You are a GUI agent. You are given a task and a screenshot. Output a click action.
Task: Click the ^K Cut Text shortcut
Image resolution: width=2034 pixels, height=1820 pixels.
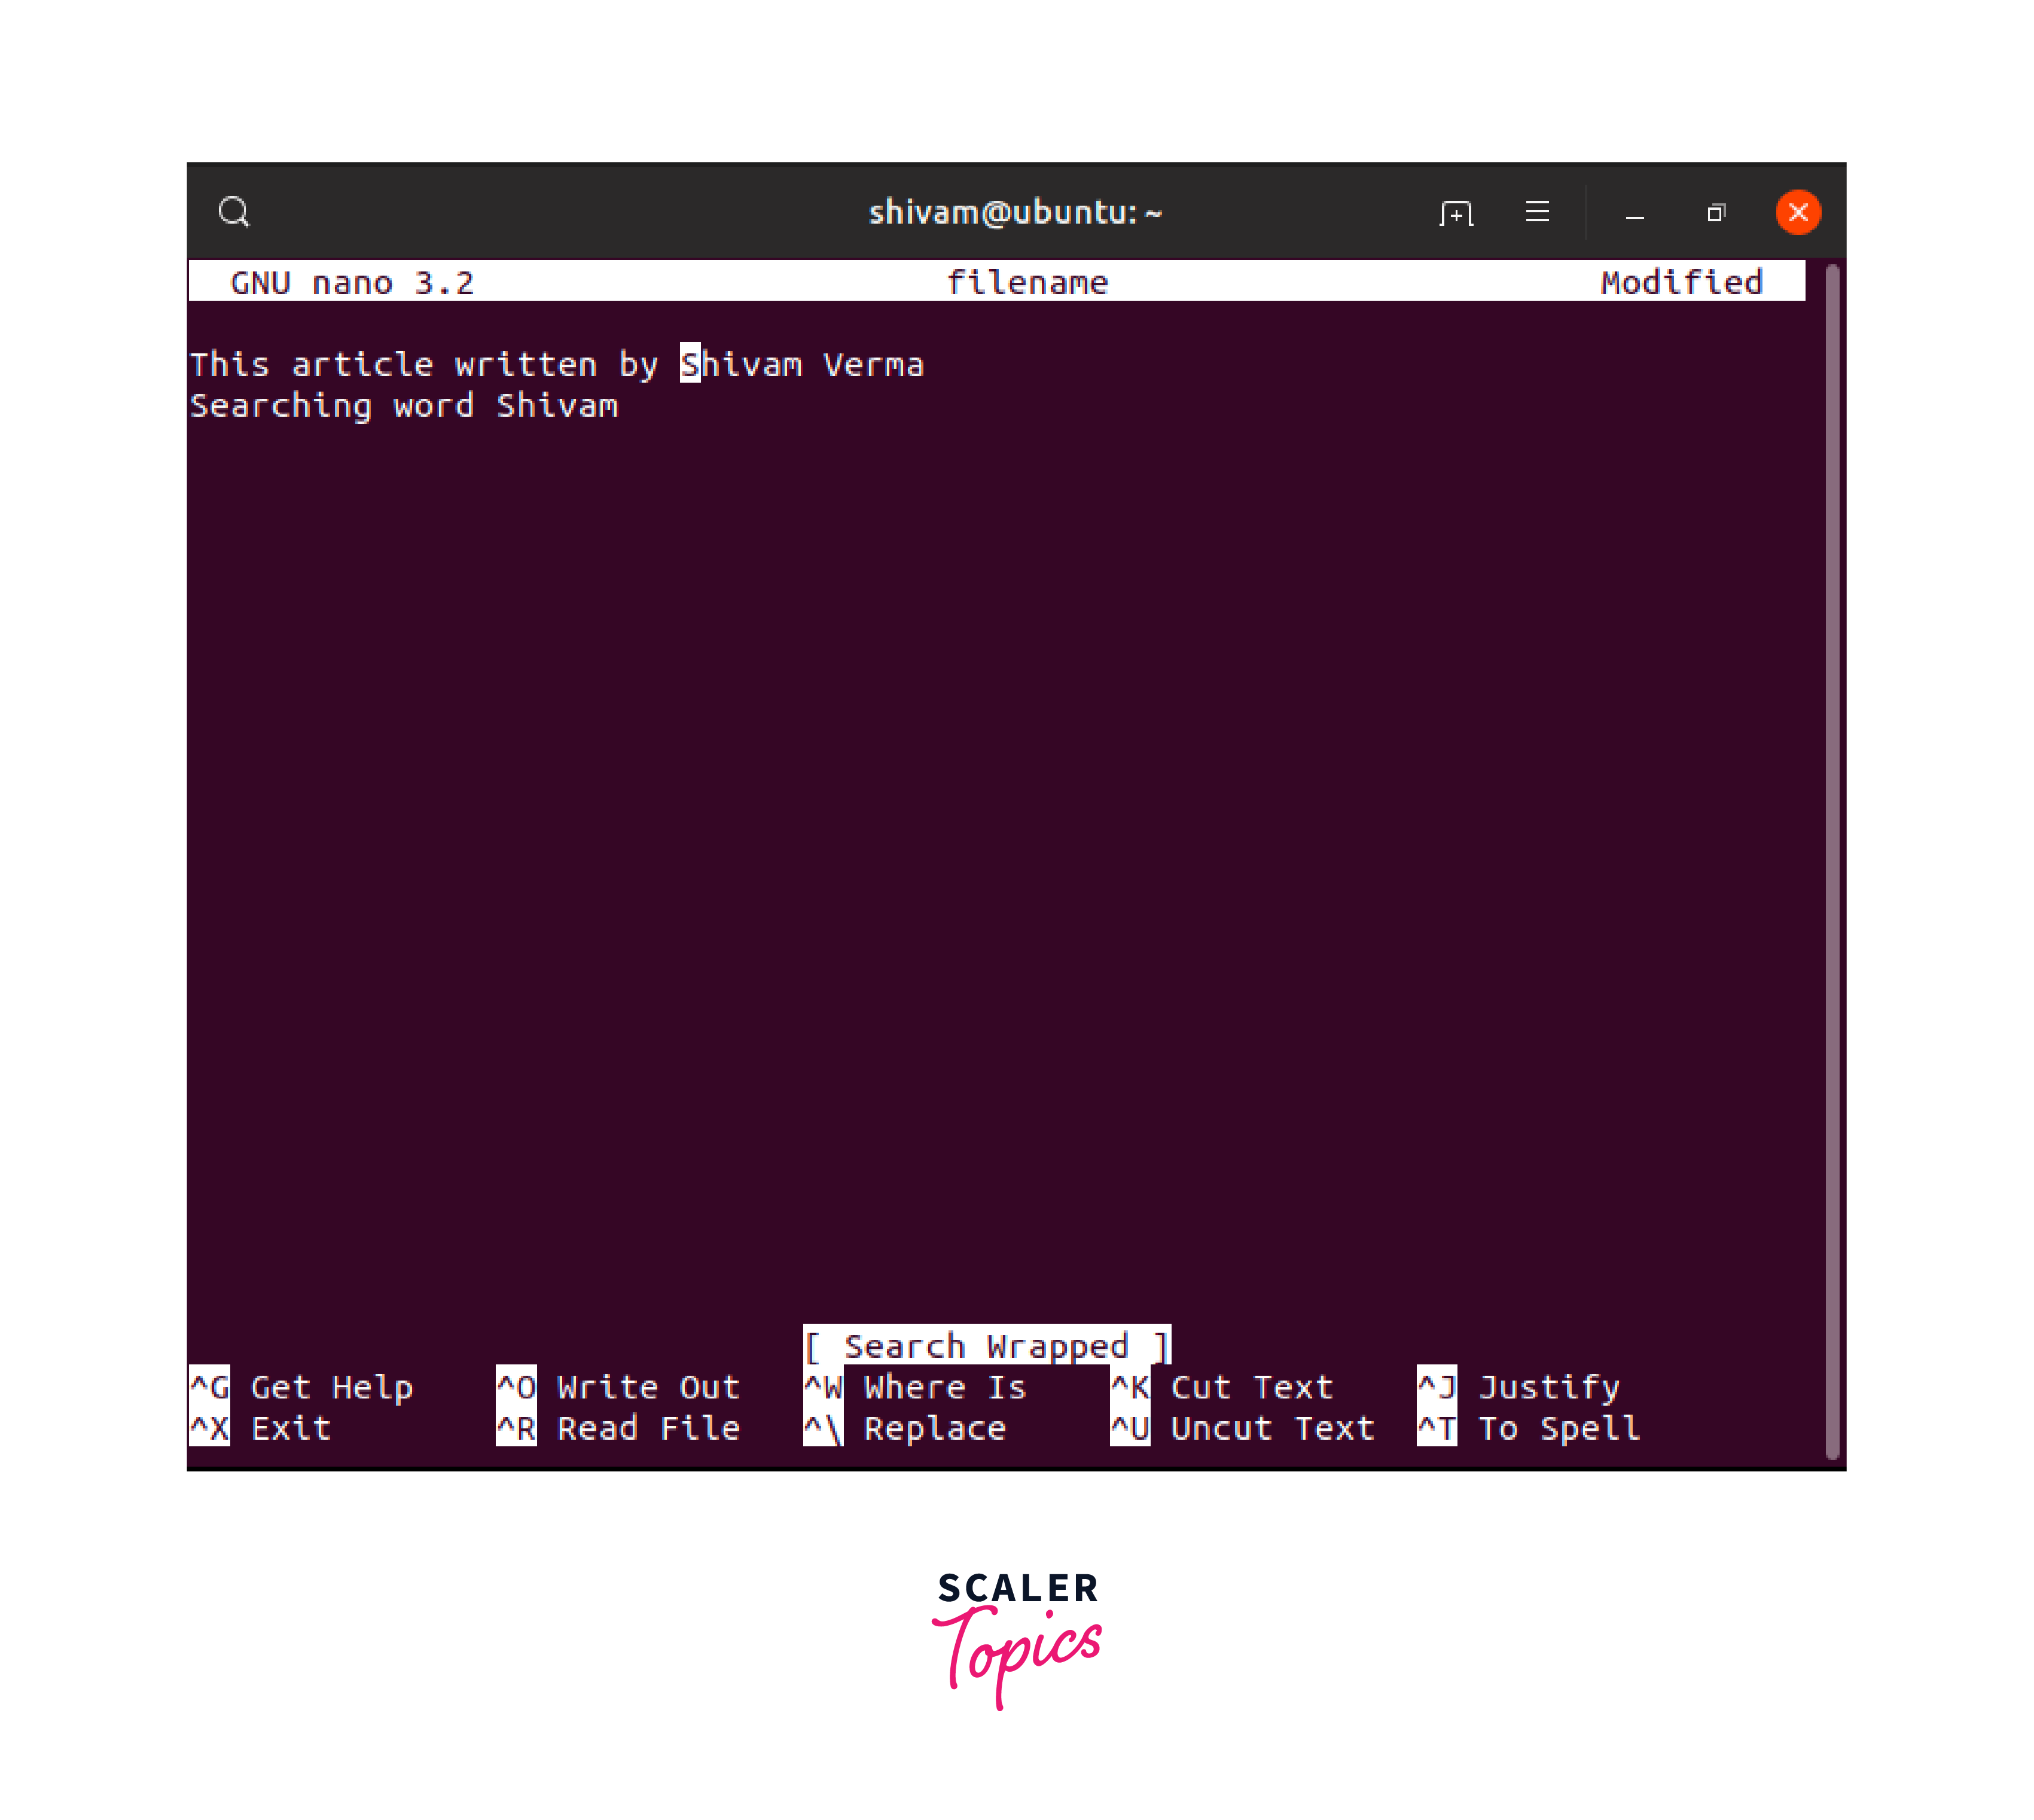[1222, 1387]
